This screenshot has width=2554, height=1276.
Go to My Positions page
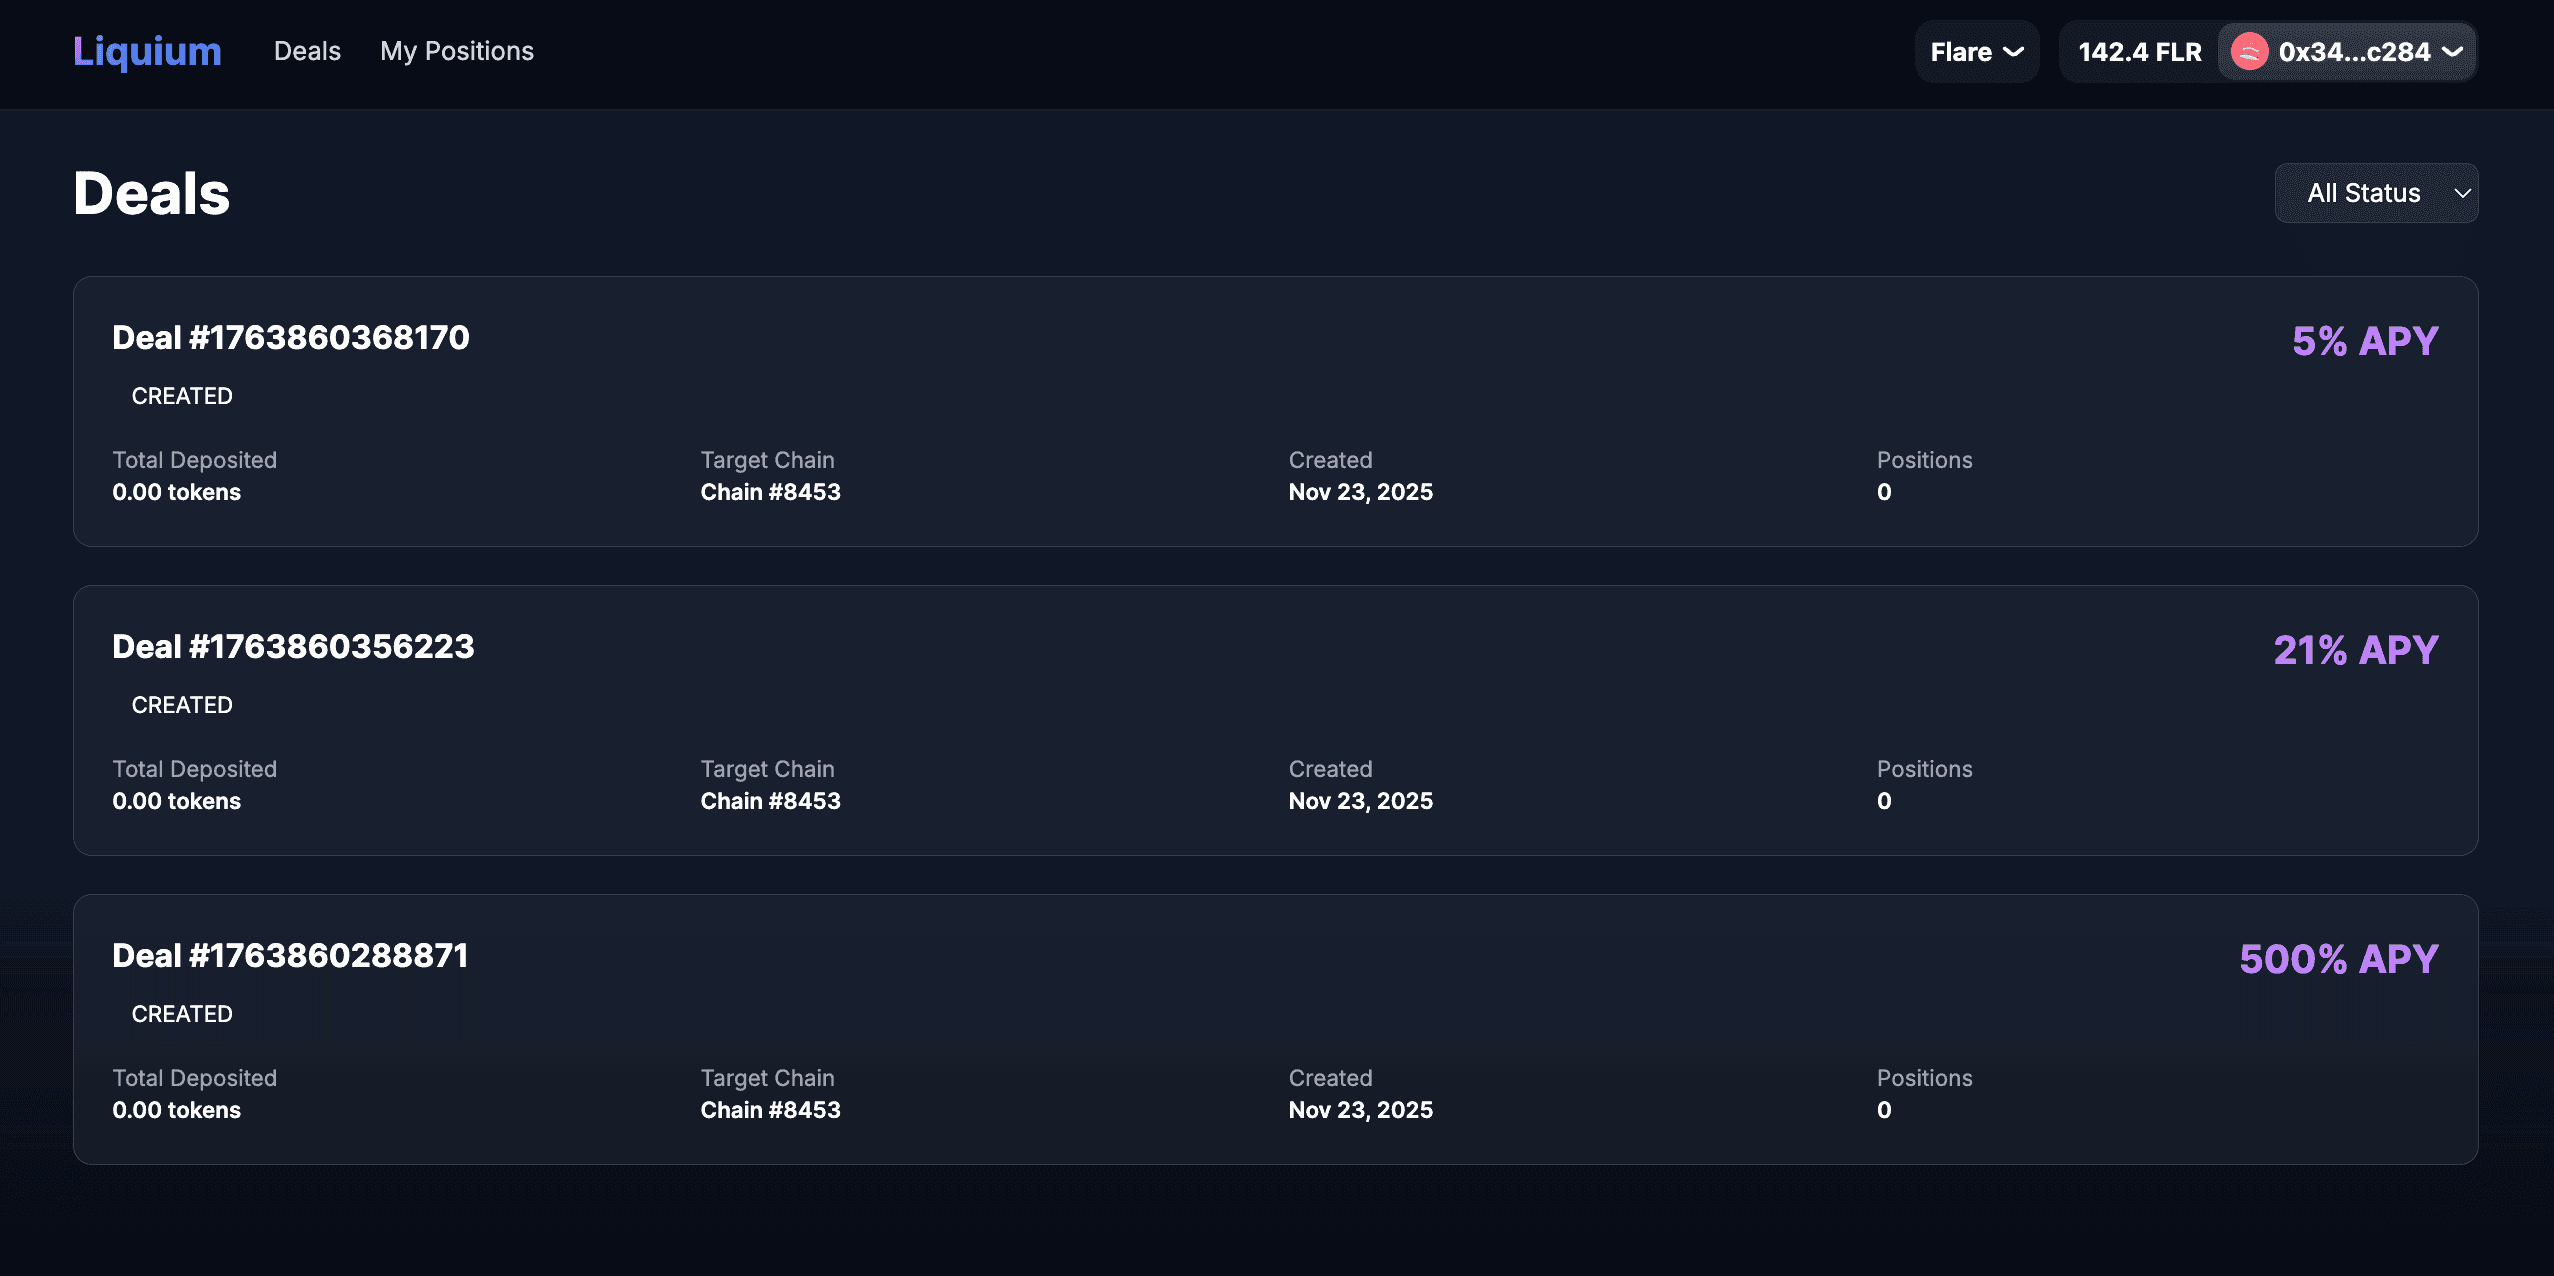pyautogui.click(x=457, y=51)
